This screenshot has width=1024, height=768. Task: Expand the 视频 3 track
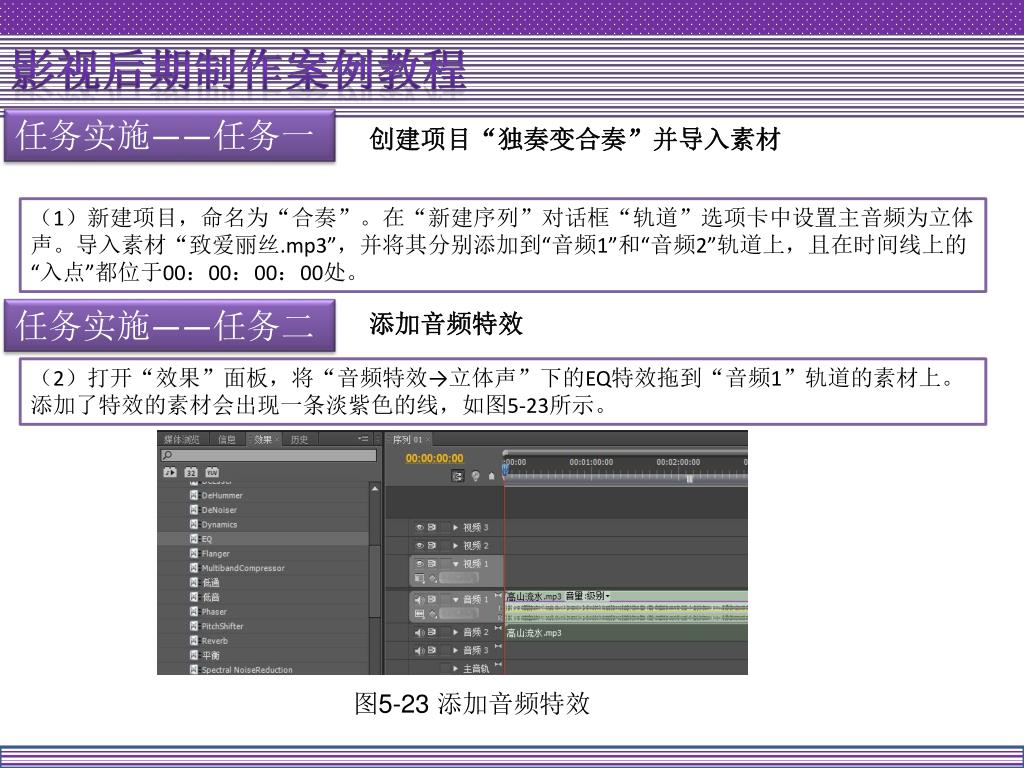tap(456, 527)
